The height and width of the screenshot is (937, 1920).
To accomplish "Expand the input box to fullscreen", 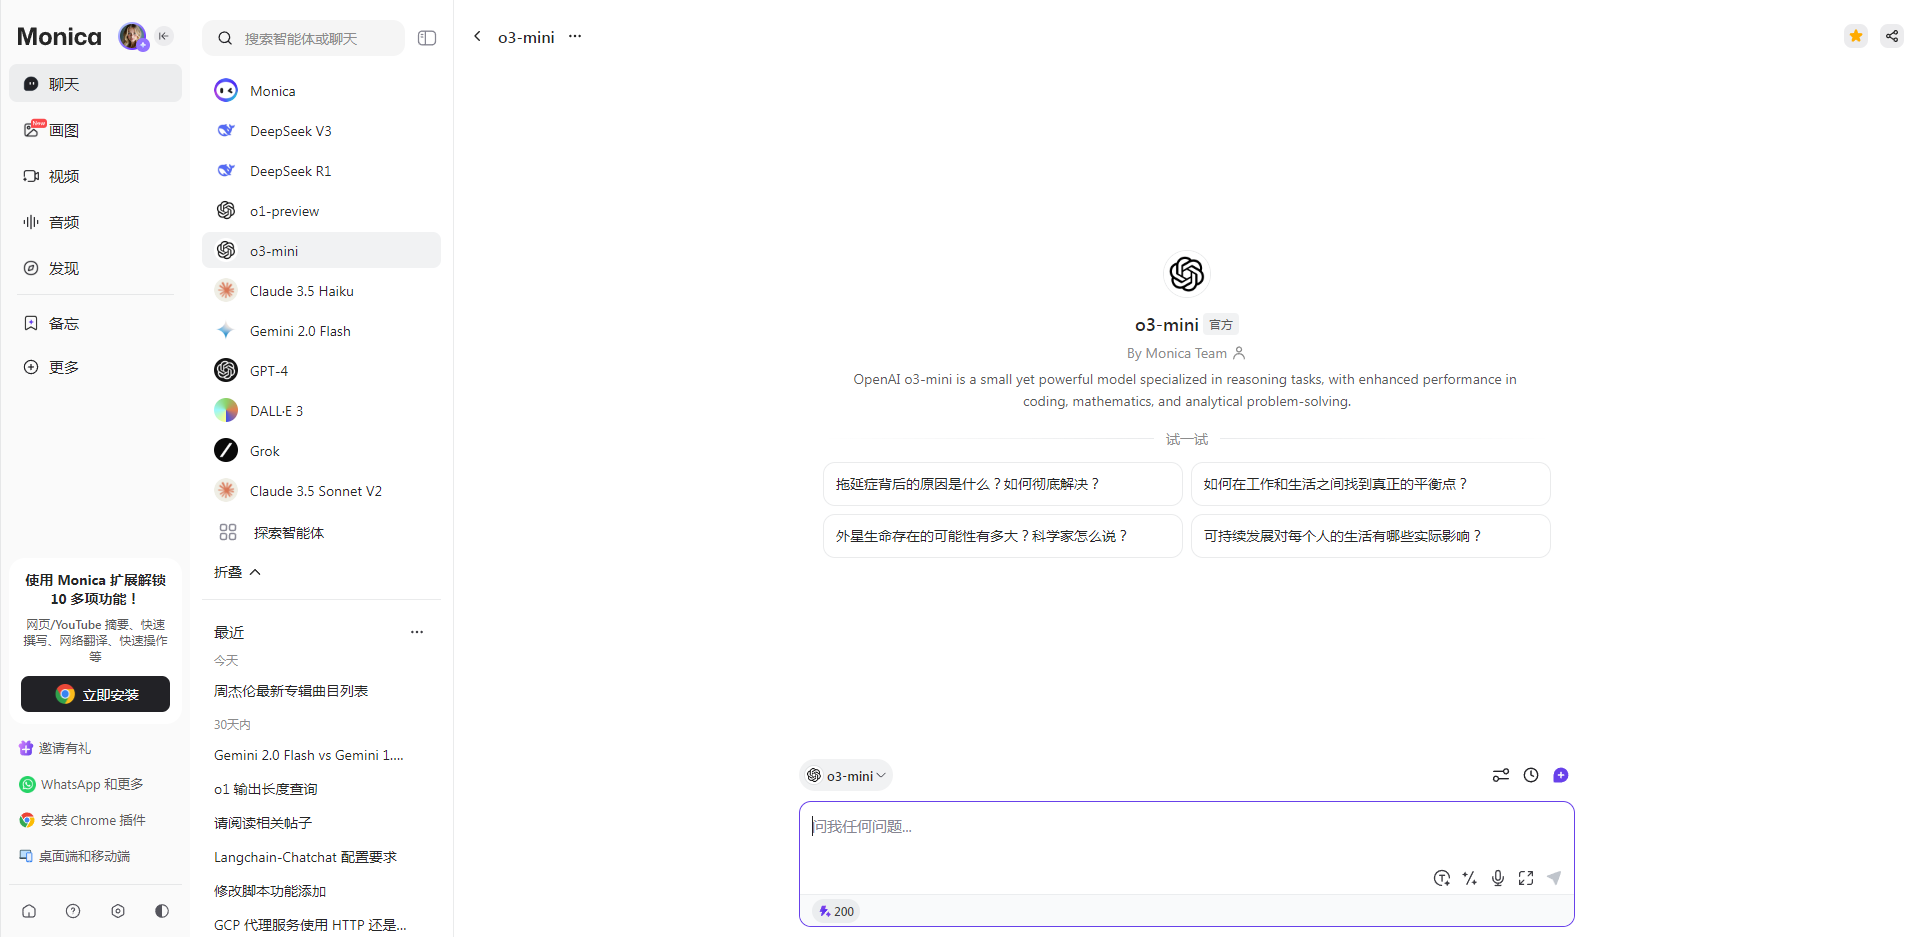I will tap(1526, 878).
